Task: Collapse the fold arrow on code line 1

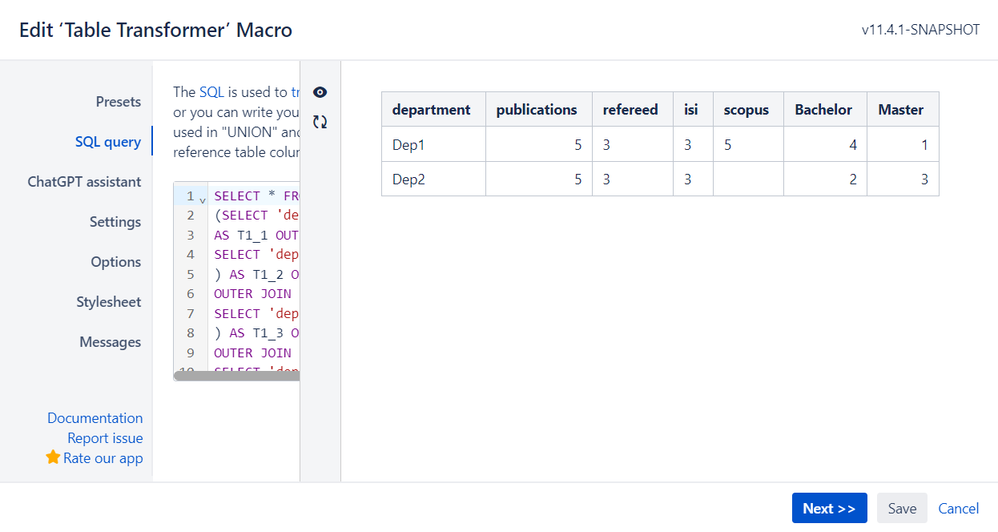Action: tap(202, 200)
